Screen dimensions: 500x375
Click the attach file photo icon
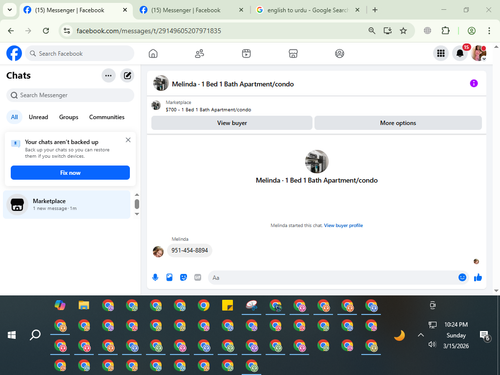[x=169, y=277]
